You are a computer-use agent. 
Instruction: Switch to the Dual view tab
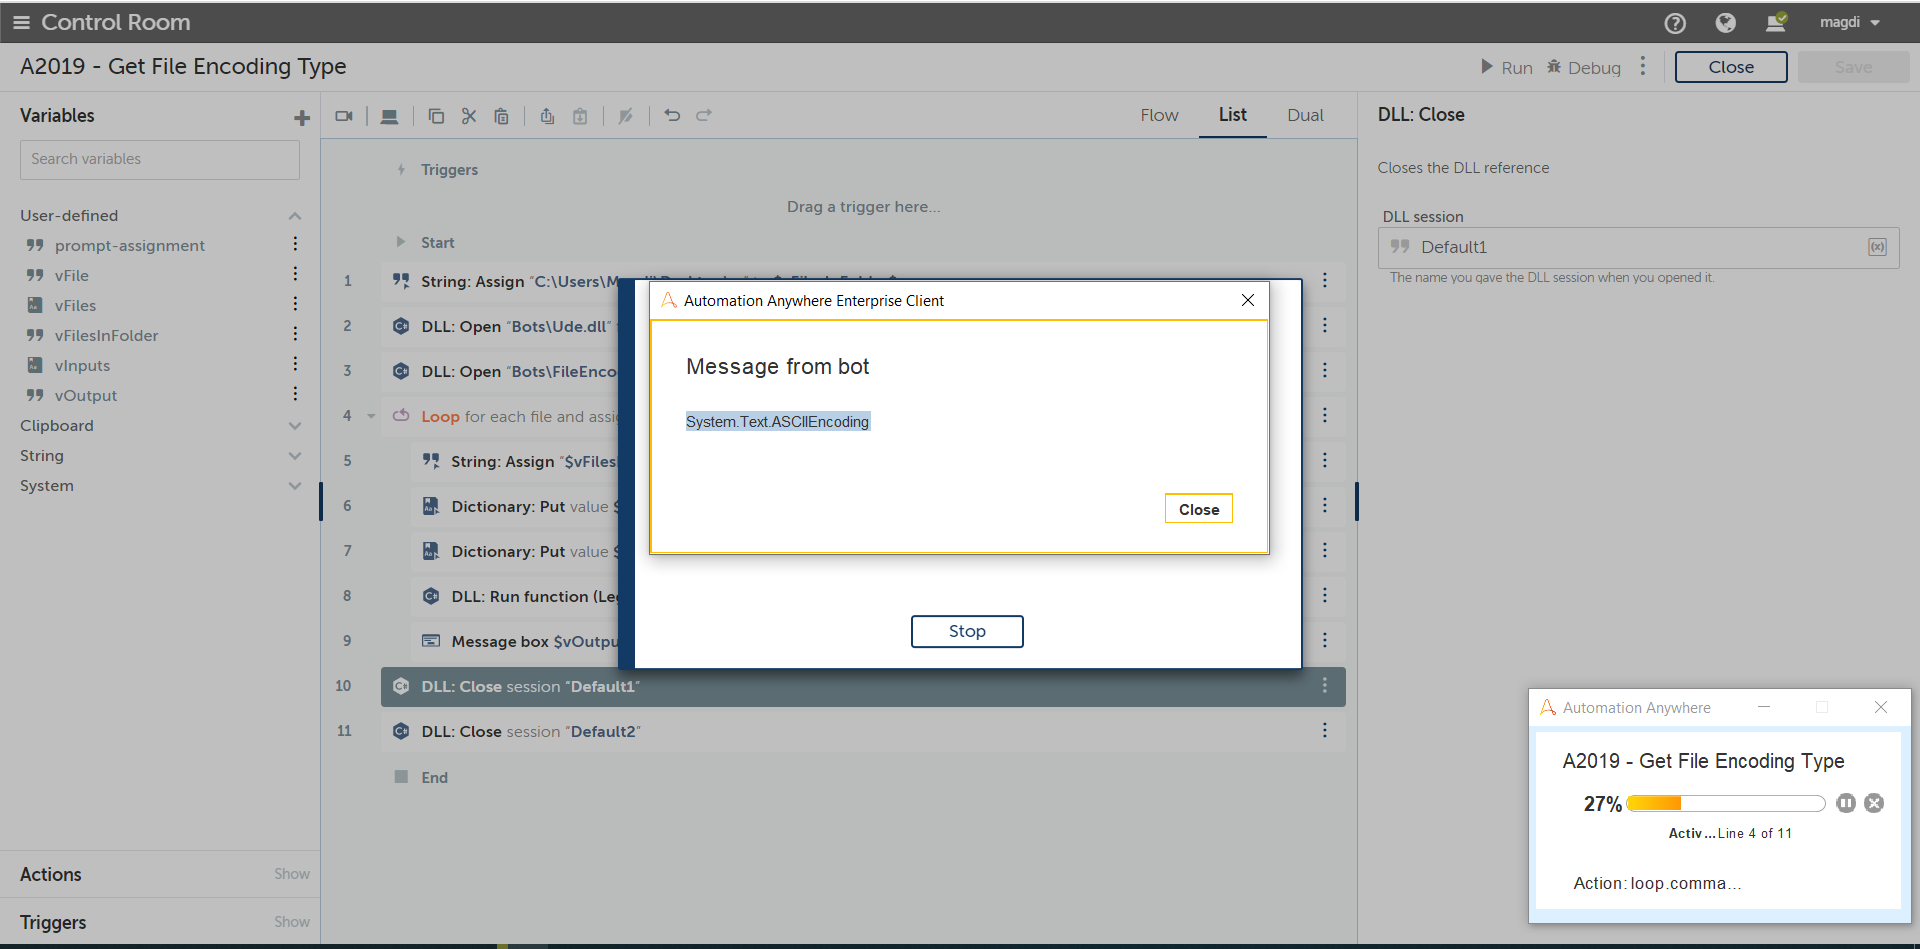tap(1305, 115)
